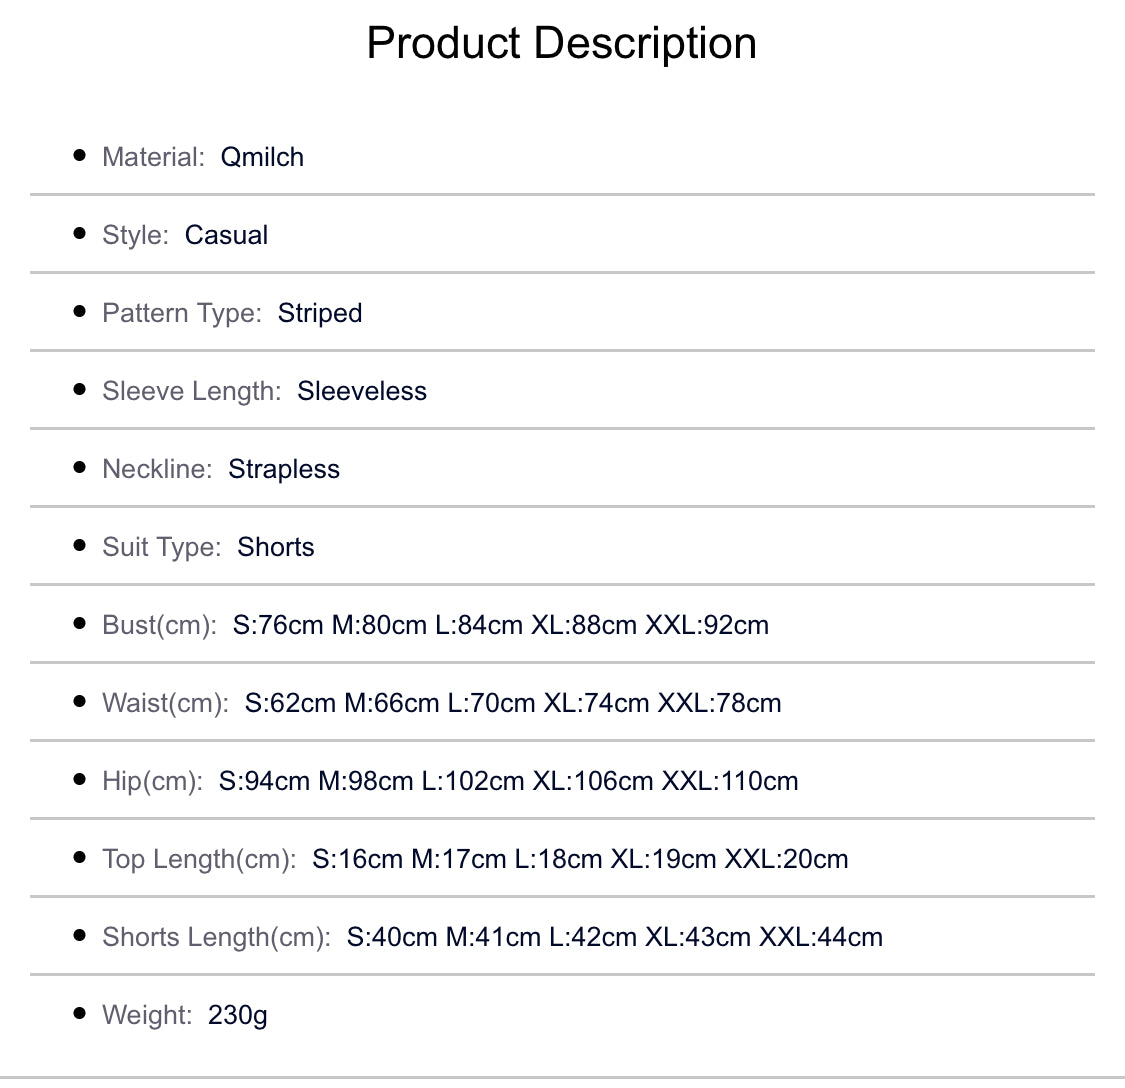
Task: Click the Shorts suit type value
Action: tap(276, 547)
